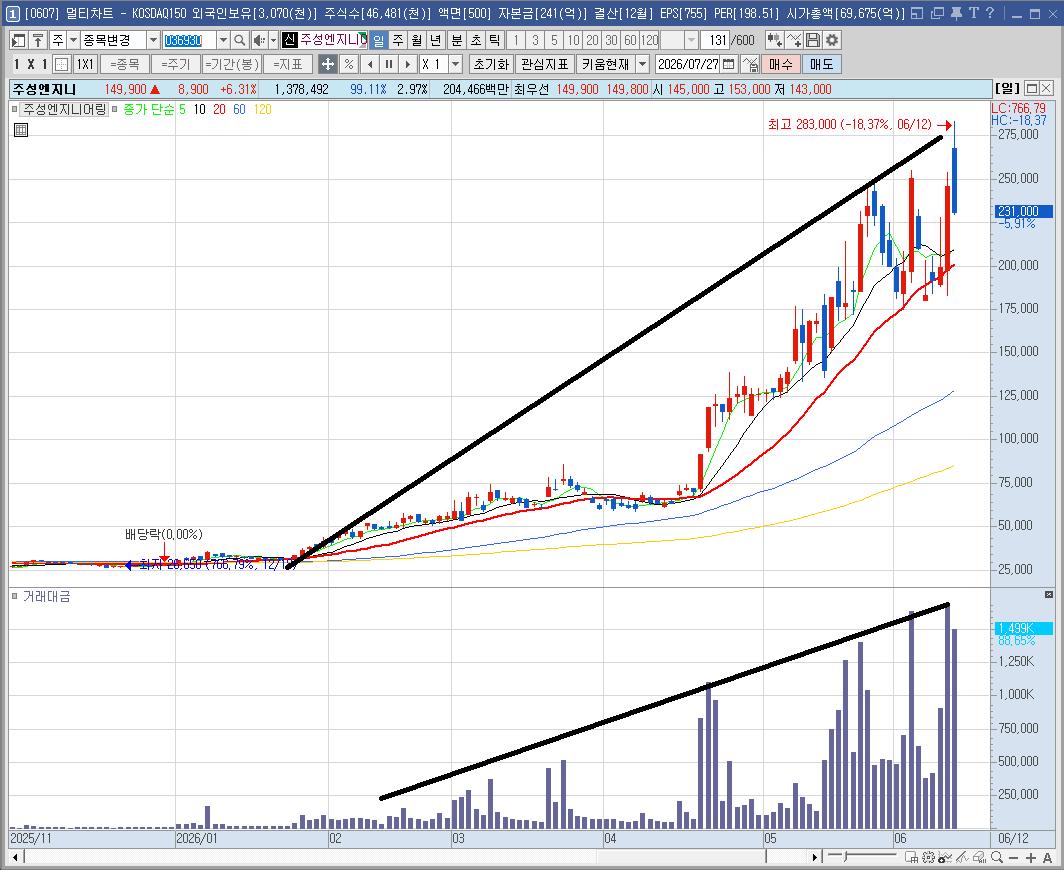This screenshot has width=1064, height=870.
Task: Switch to the 분 minute period tab
Action: click(457, 41)
